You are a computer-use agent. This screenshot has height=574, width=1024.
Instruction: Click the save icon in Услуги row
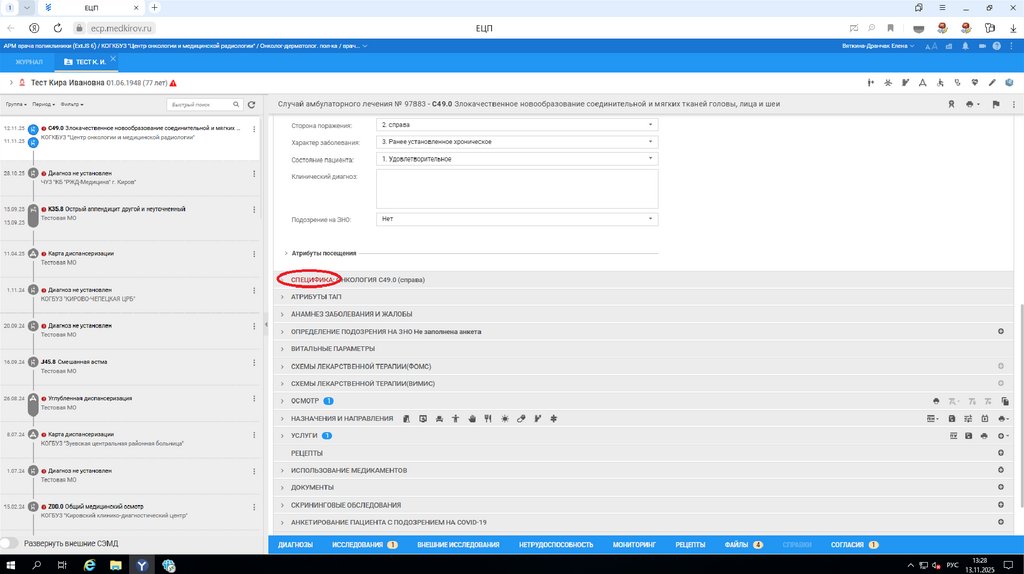(x=968, y=436)
